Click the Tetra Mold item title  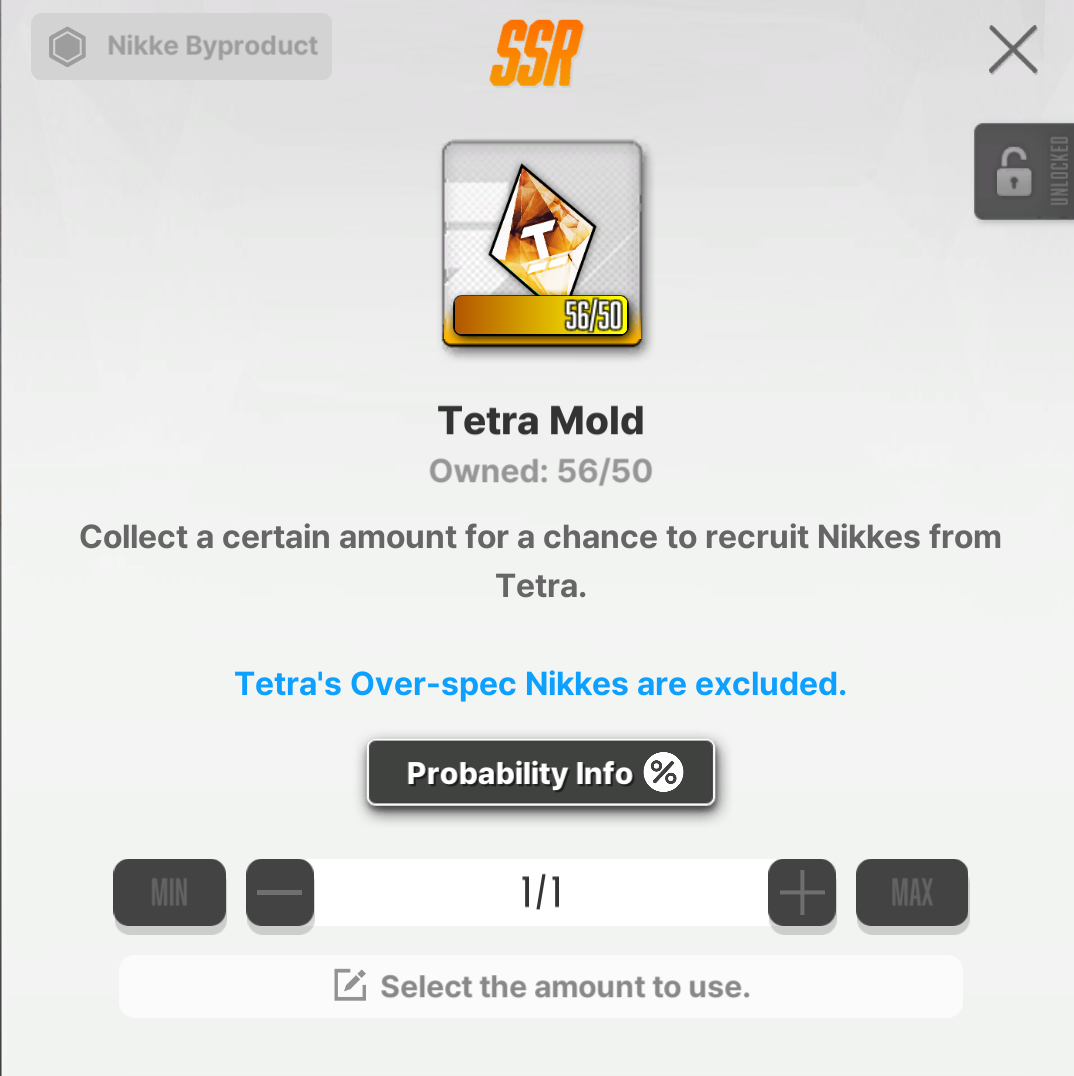pos(541,420)
